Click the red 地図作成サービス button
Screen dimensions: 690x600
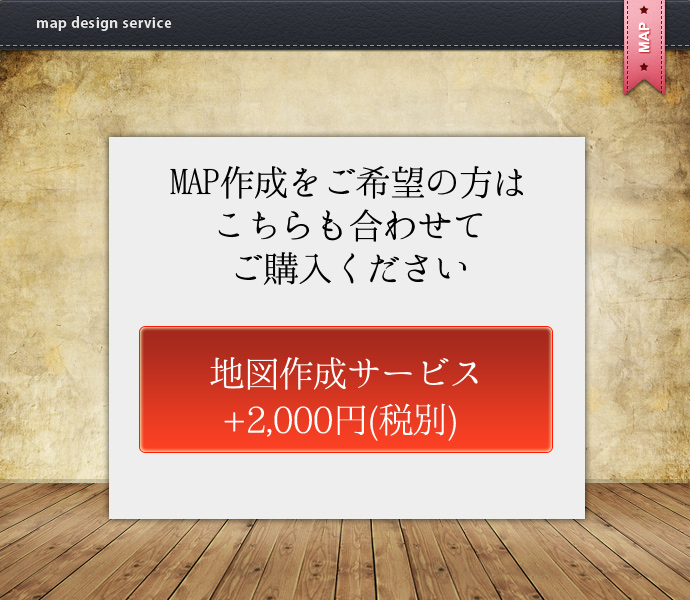[x=345, y=390]
